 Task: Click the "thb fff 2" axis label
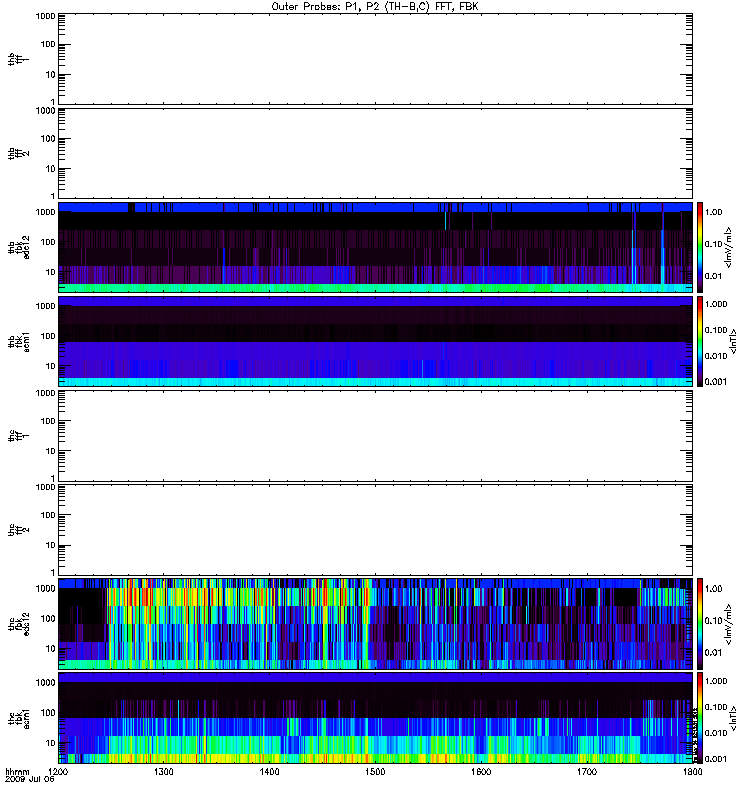19,154
